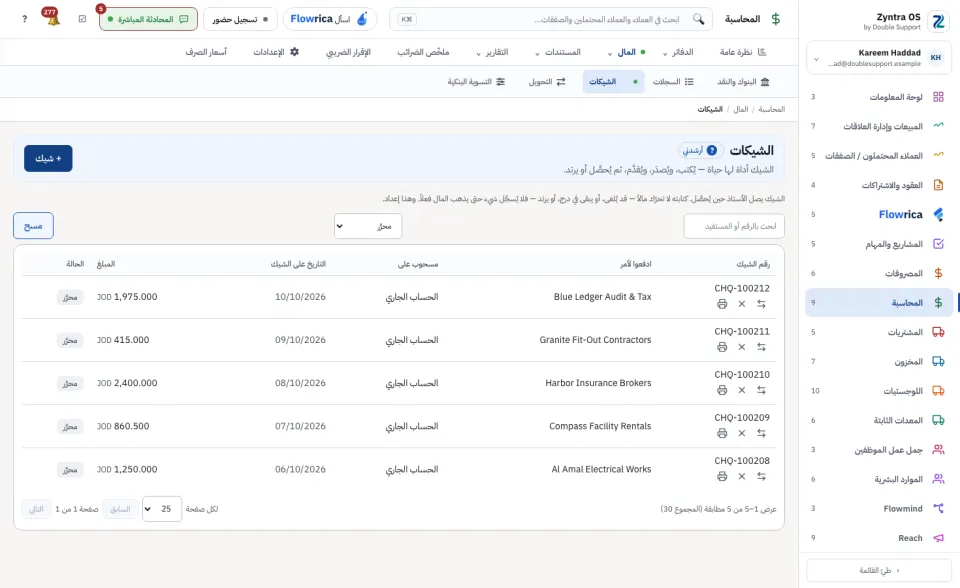
Task: Open المصروفات in sidebar
Action: coord(879,273)
